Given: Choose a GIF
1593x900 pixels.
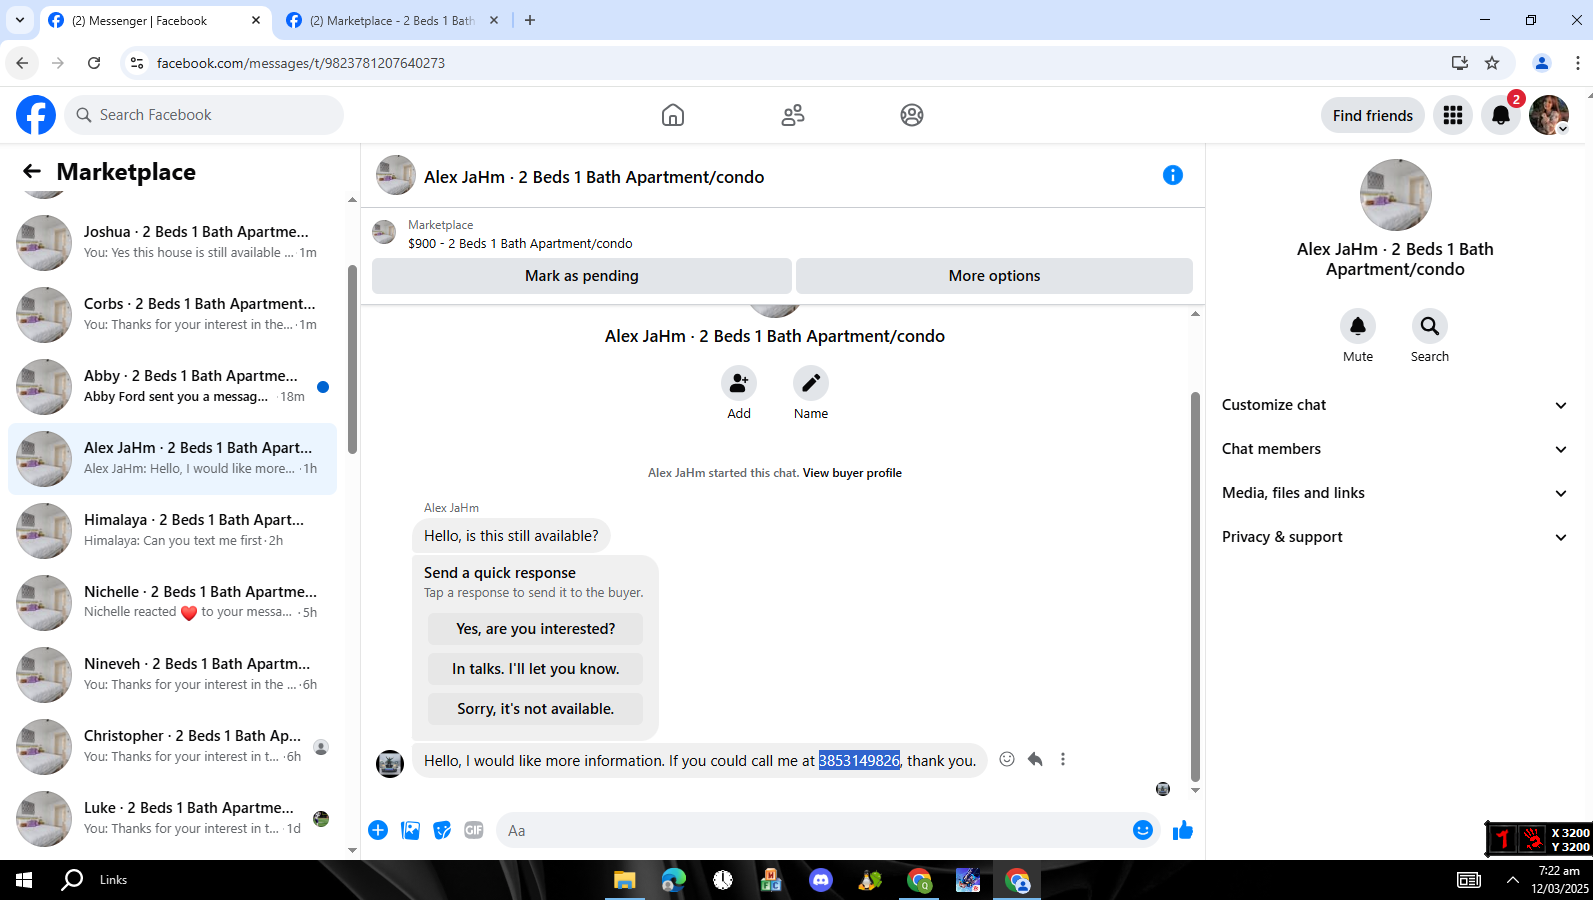Looking at the screenshot, I should coord(474,830).
